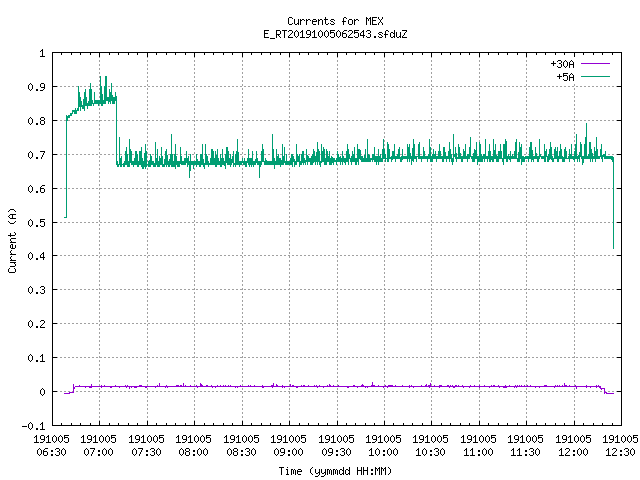Click y-axis tick value 0.1
This screenshot has height=480, width=640.
(36, 358)
